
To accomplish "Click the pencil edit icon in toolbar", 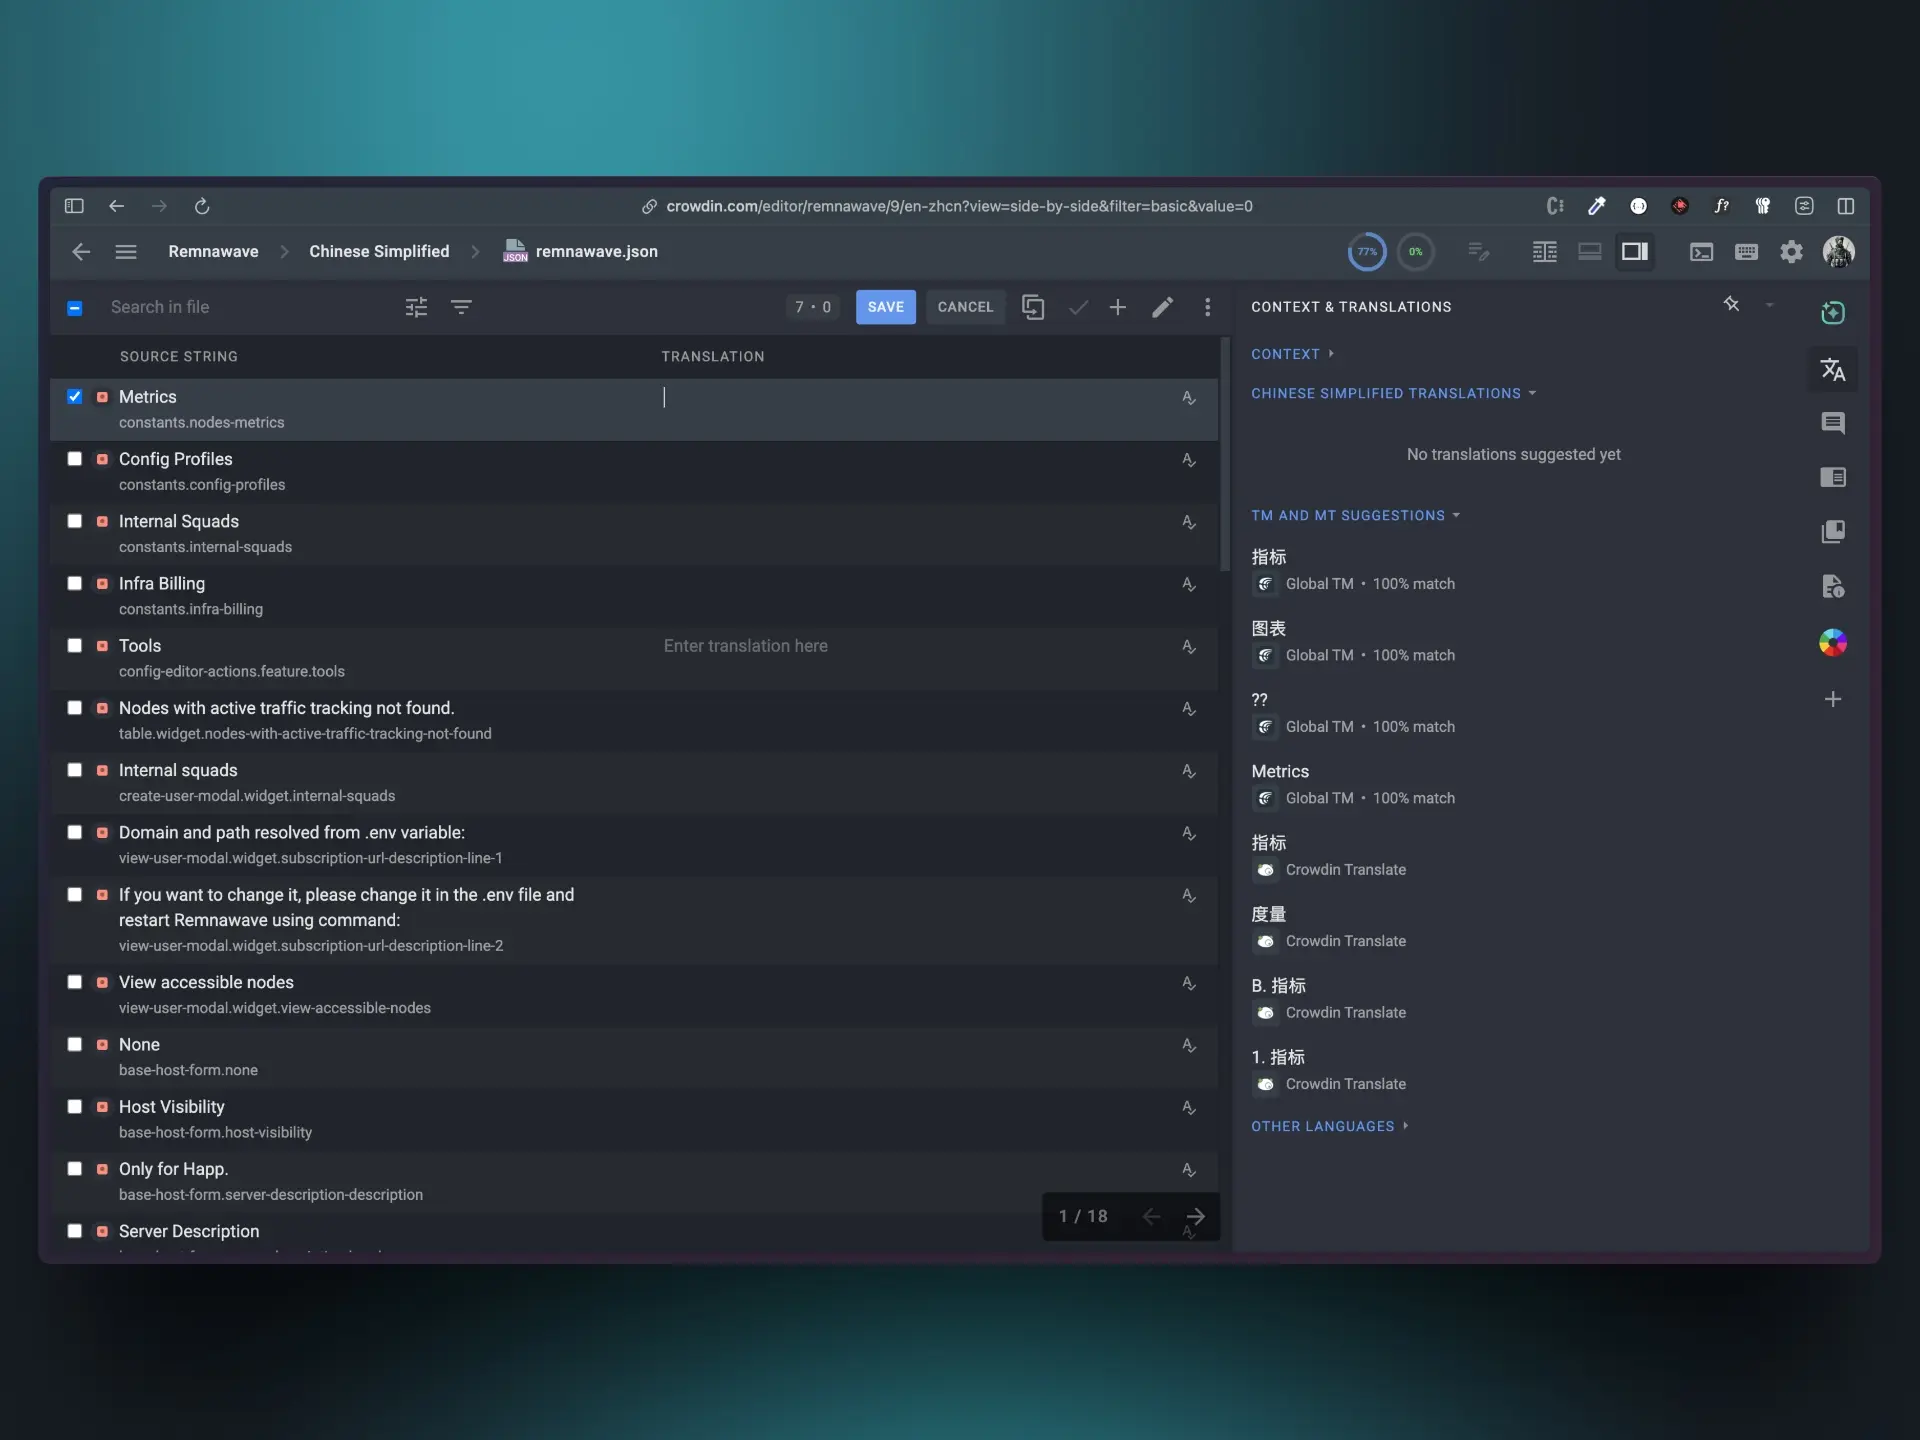I will pos(1162,307).
